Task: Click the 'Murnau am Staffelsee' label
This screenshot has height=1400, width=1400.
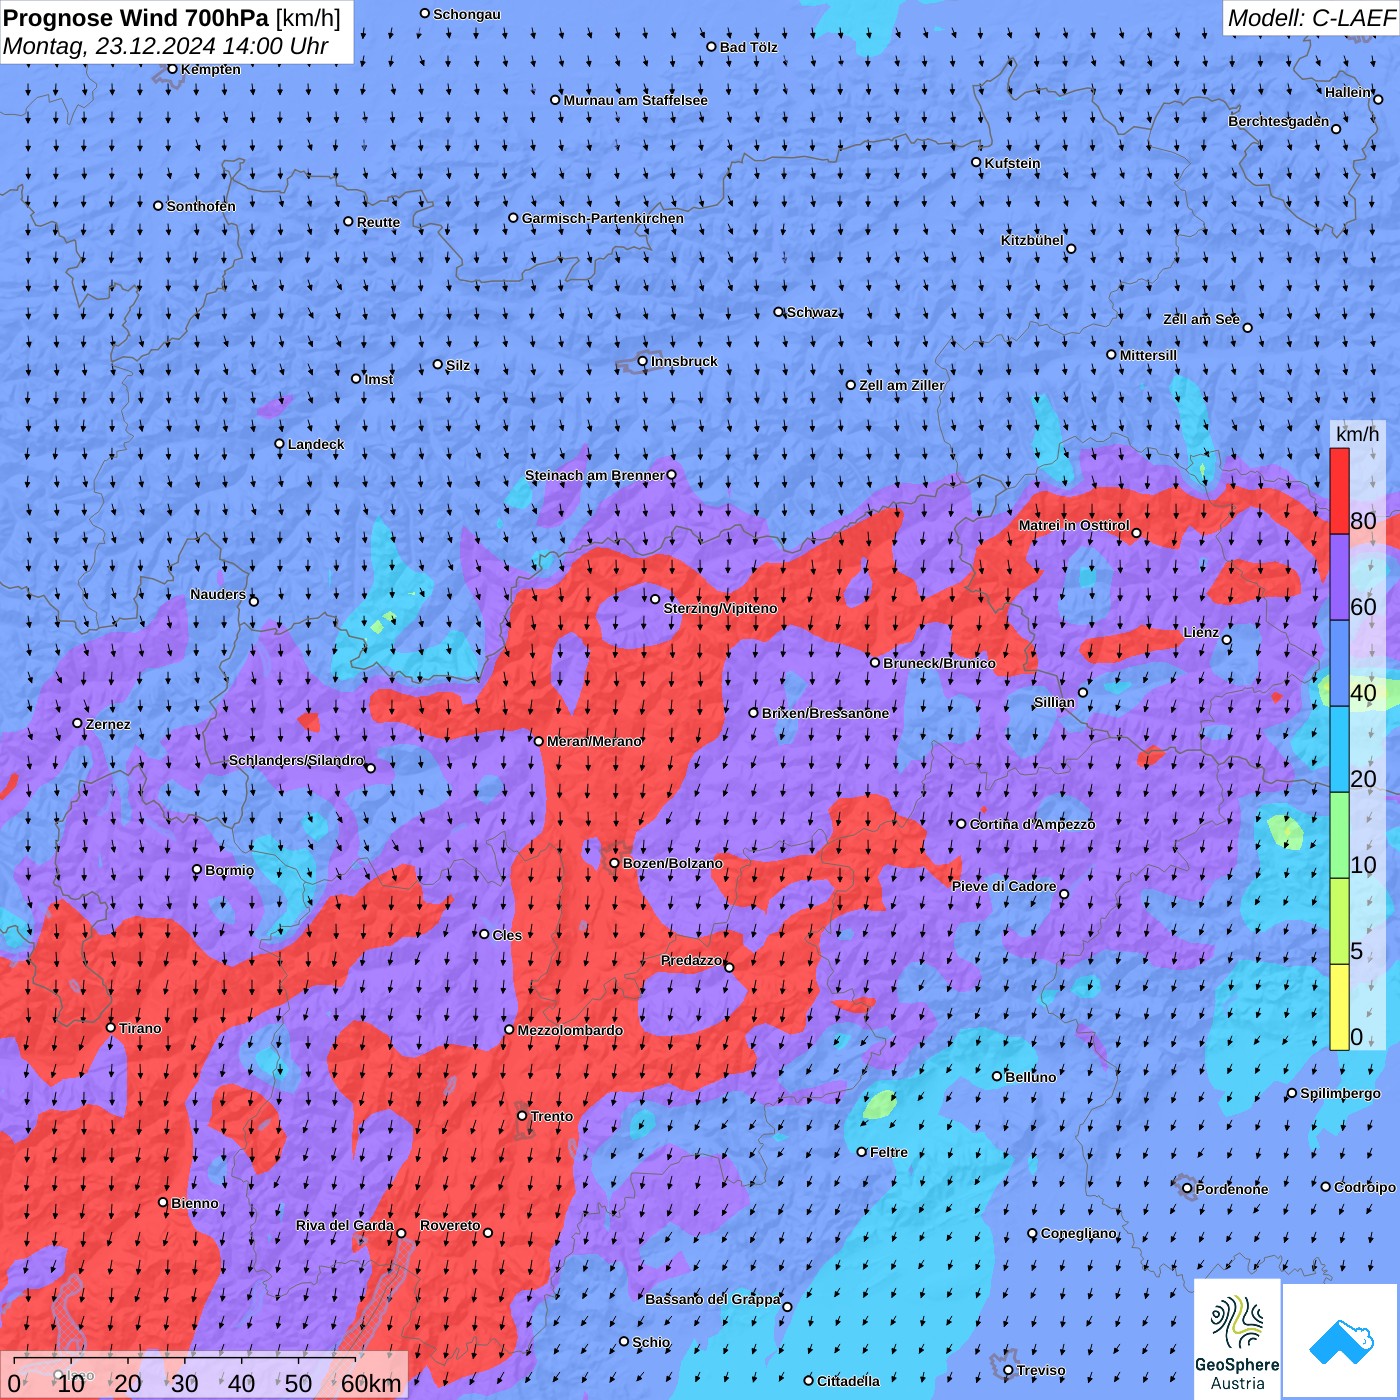Action: click(635, 100)
